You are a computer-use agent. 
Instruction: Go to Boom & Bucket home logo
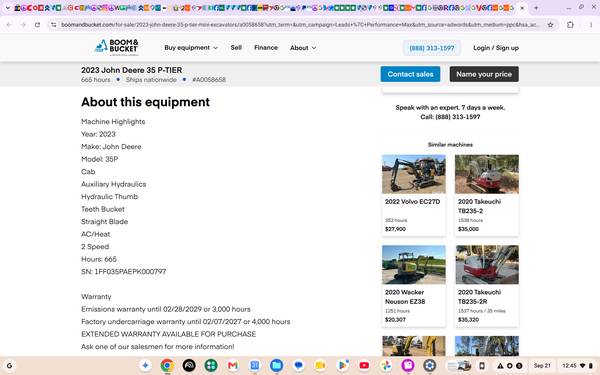point(116,47)
